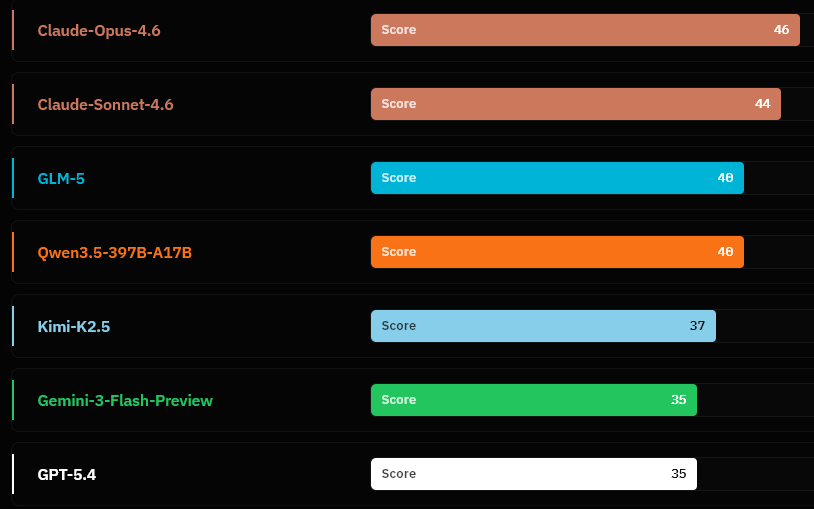This screenshot has width=814, height=509.
Task: Click score value 44 for Claude-Sonnet-4.6
Action: click(762, 104)
